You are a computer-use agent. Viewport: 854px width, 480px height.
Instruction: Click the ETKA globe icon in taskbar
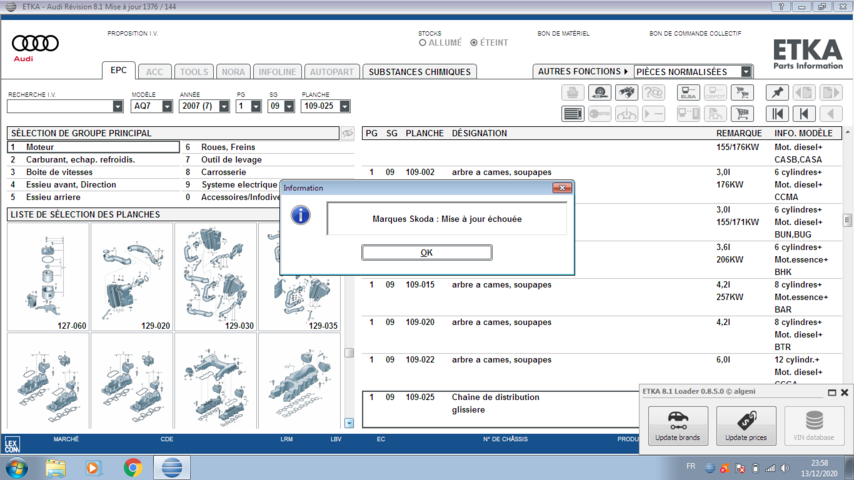click(172, 467)
